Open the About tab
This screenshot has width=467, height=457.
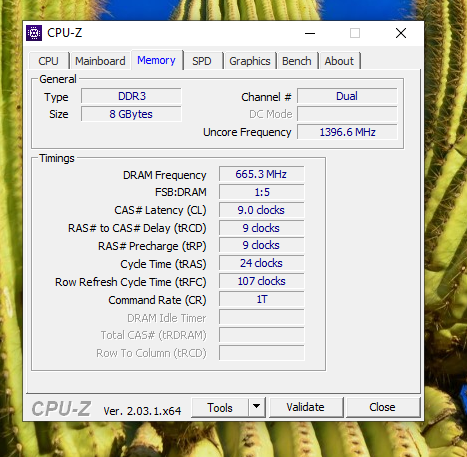tap(339, 61)
